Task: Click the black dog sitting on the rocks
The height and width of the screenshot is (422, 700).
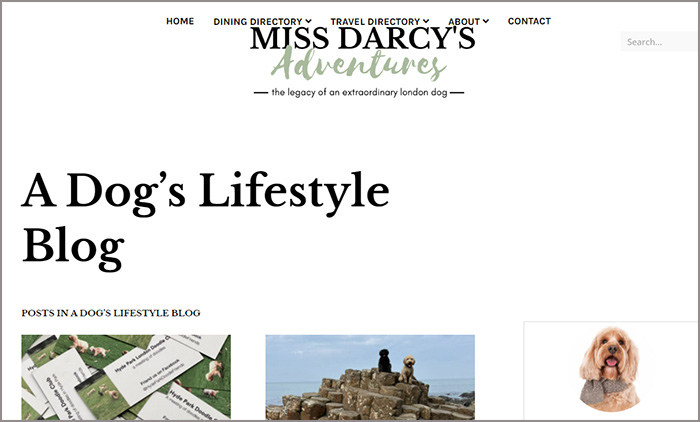Action: 384,361
